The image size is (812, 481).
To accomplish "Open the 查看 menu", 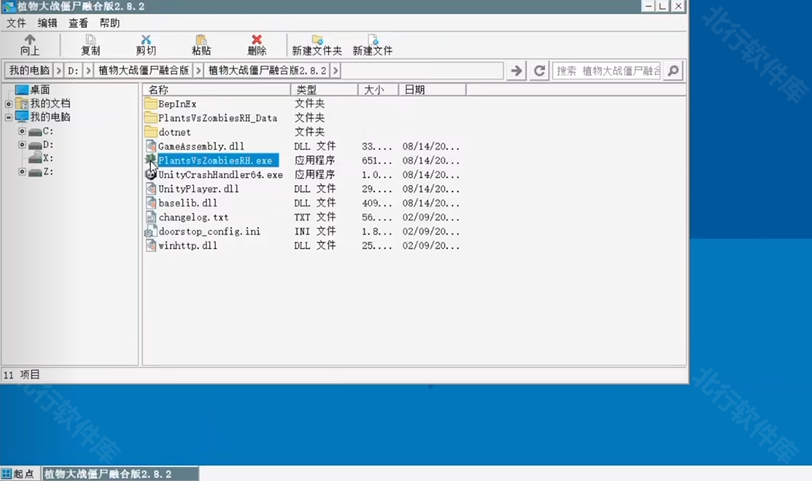I will [78, 23].
